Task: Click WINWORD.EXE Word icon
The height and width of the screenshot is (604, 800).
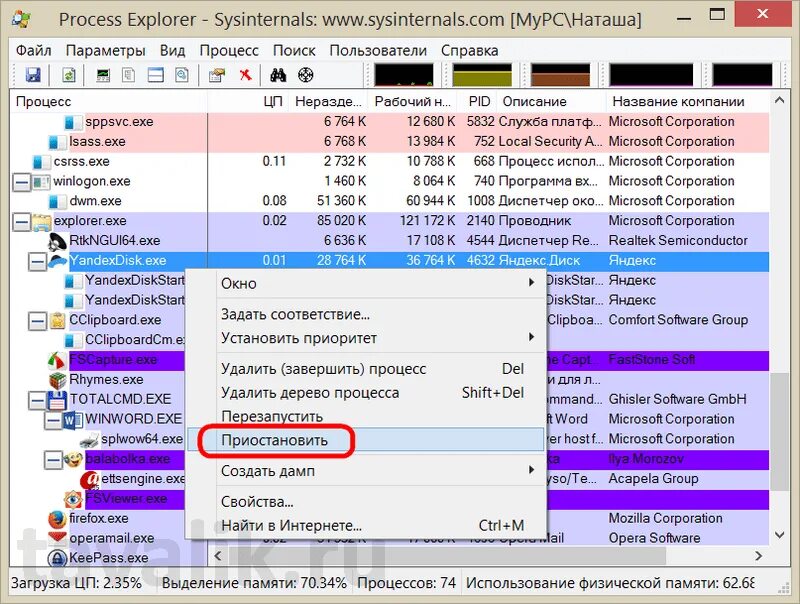Action: tap(72, 420)
